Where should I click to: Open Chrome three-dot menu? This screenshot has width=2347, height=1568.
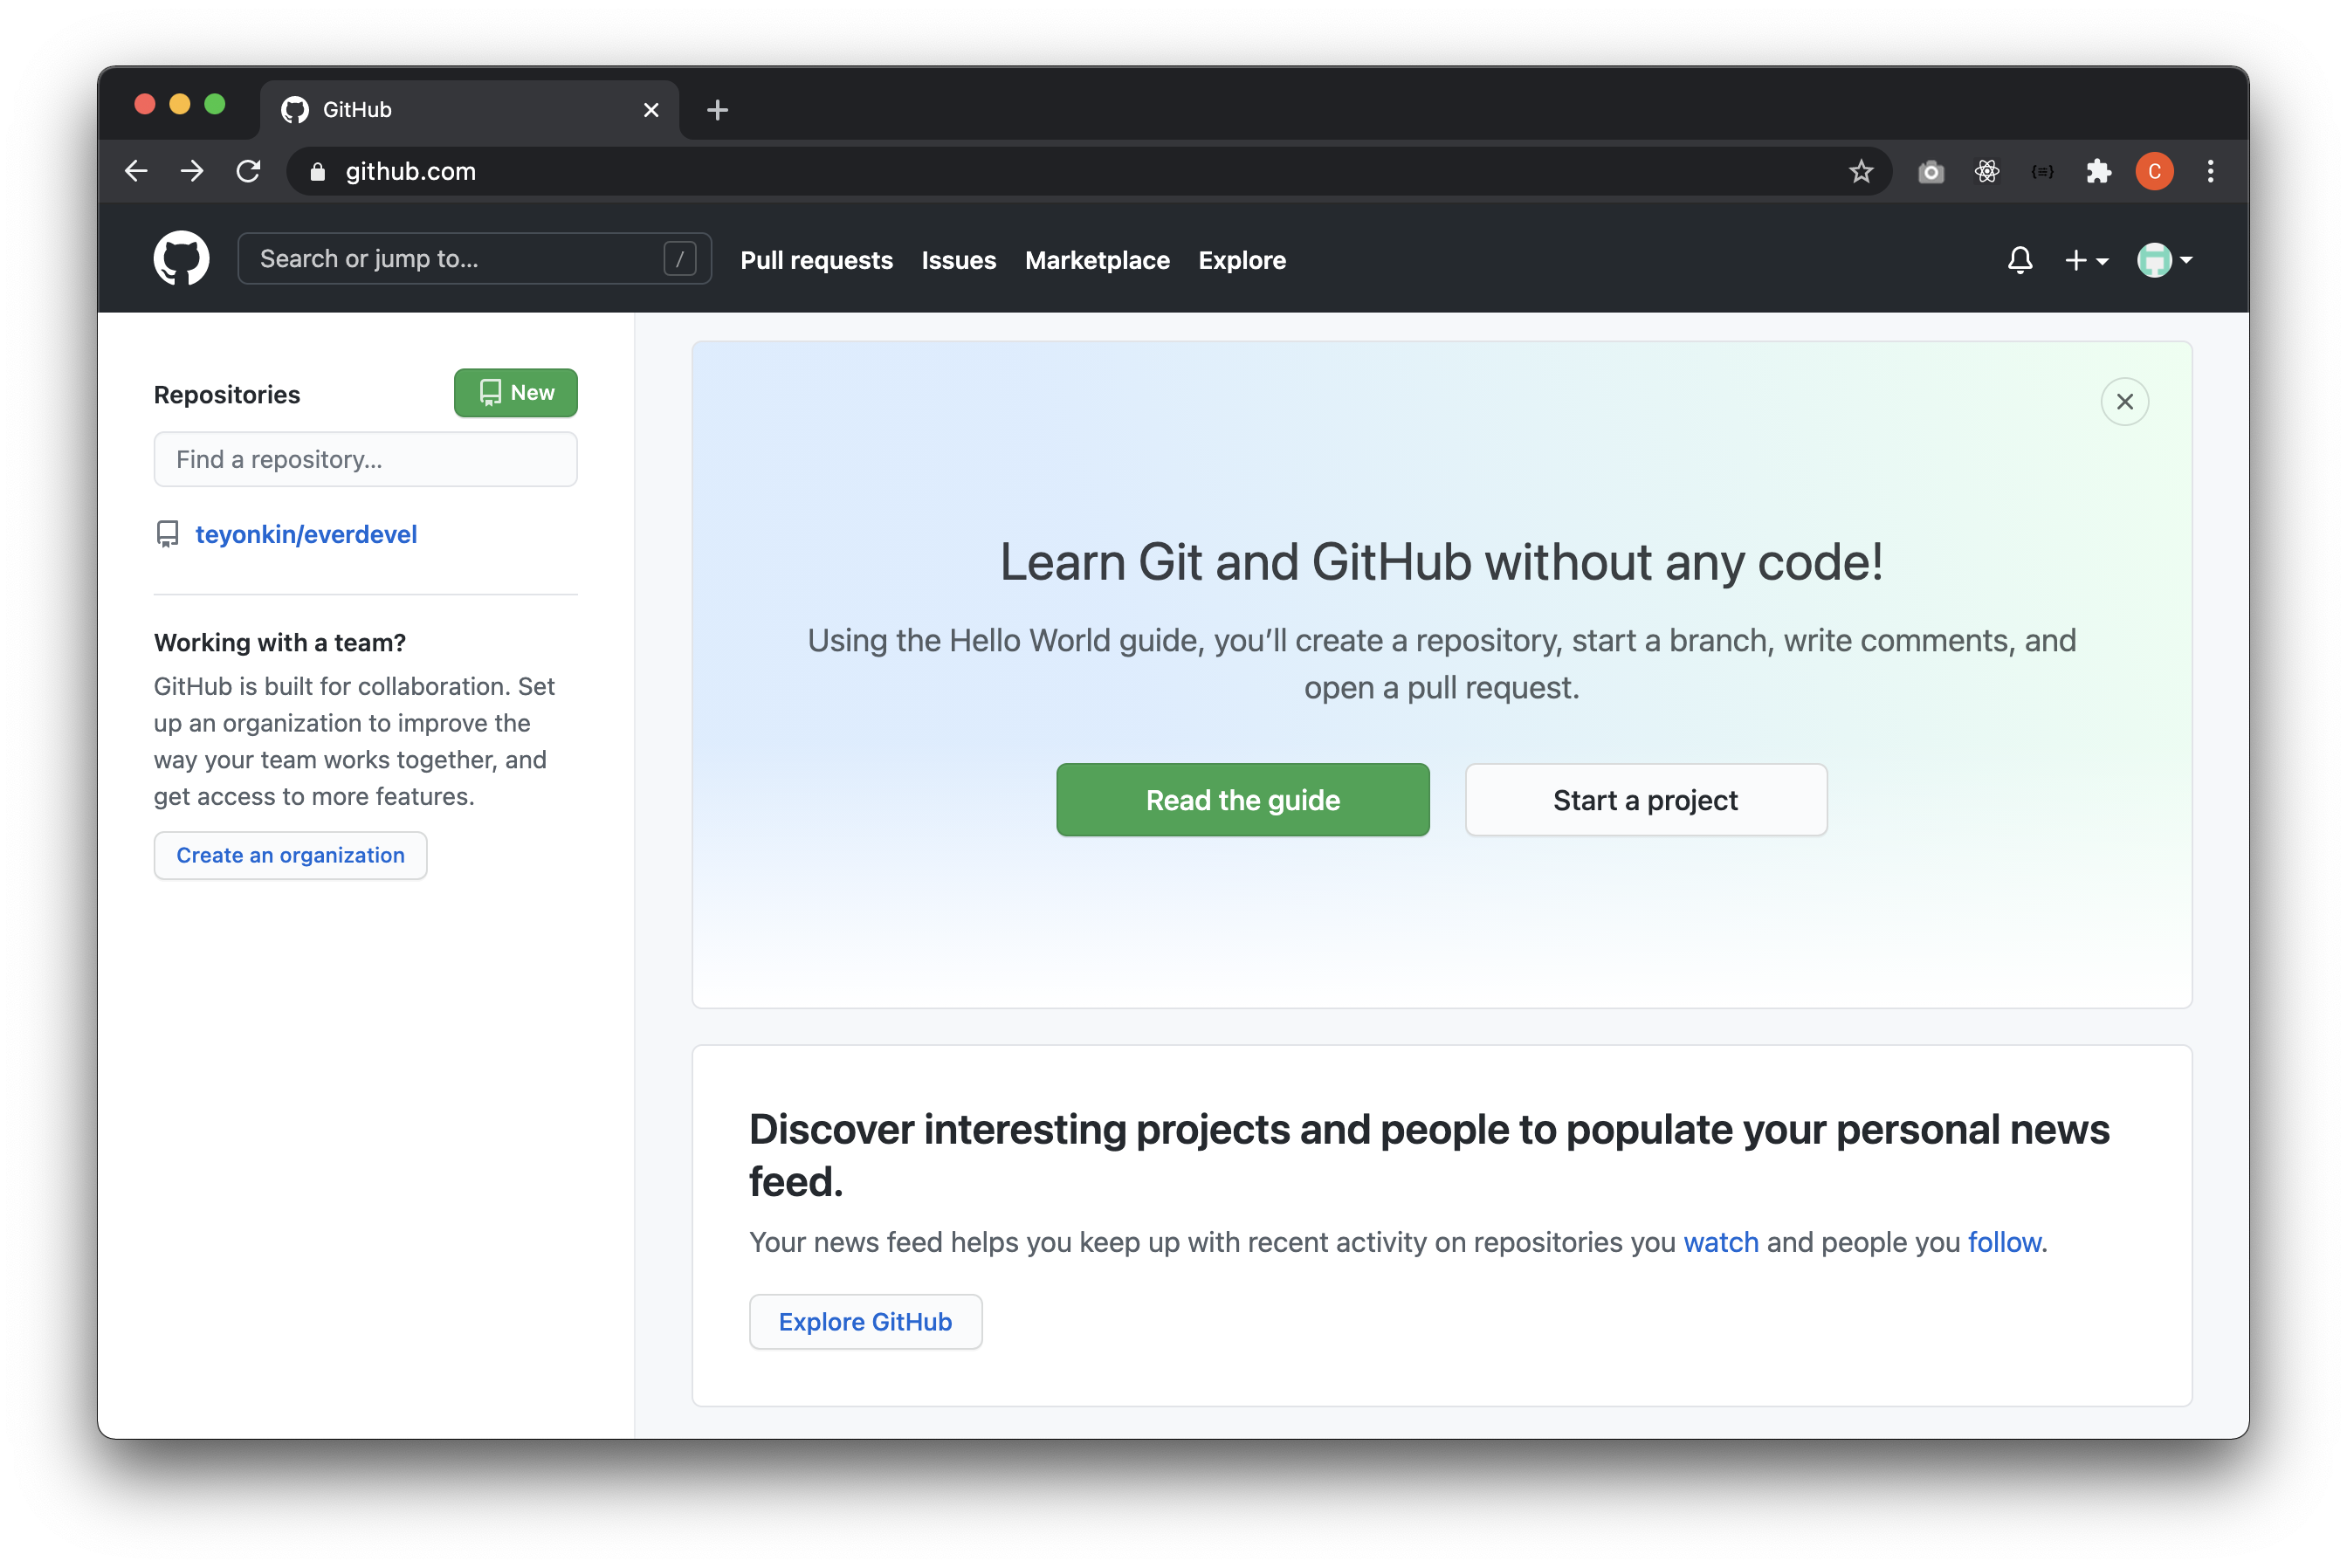point(2210,171)
